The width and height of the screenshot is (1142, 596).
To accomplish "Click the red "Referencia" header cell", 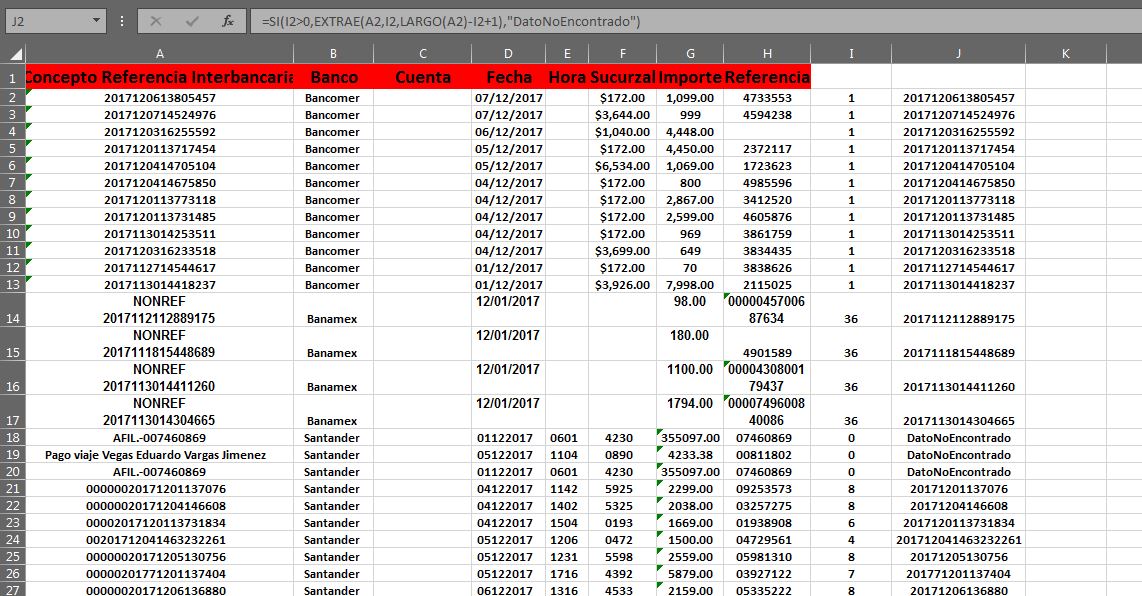I will (x=767, y=77).
